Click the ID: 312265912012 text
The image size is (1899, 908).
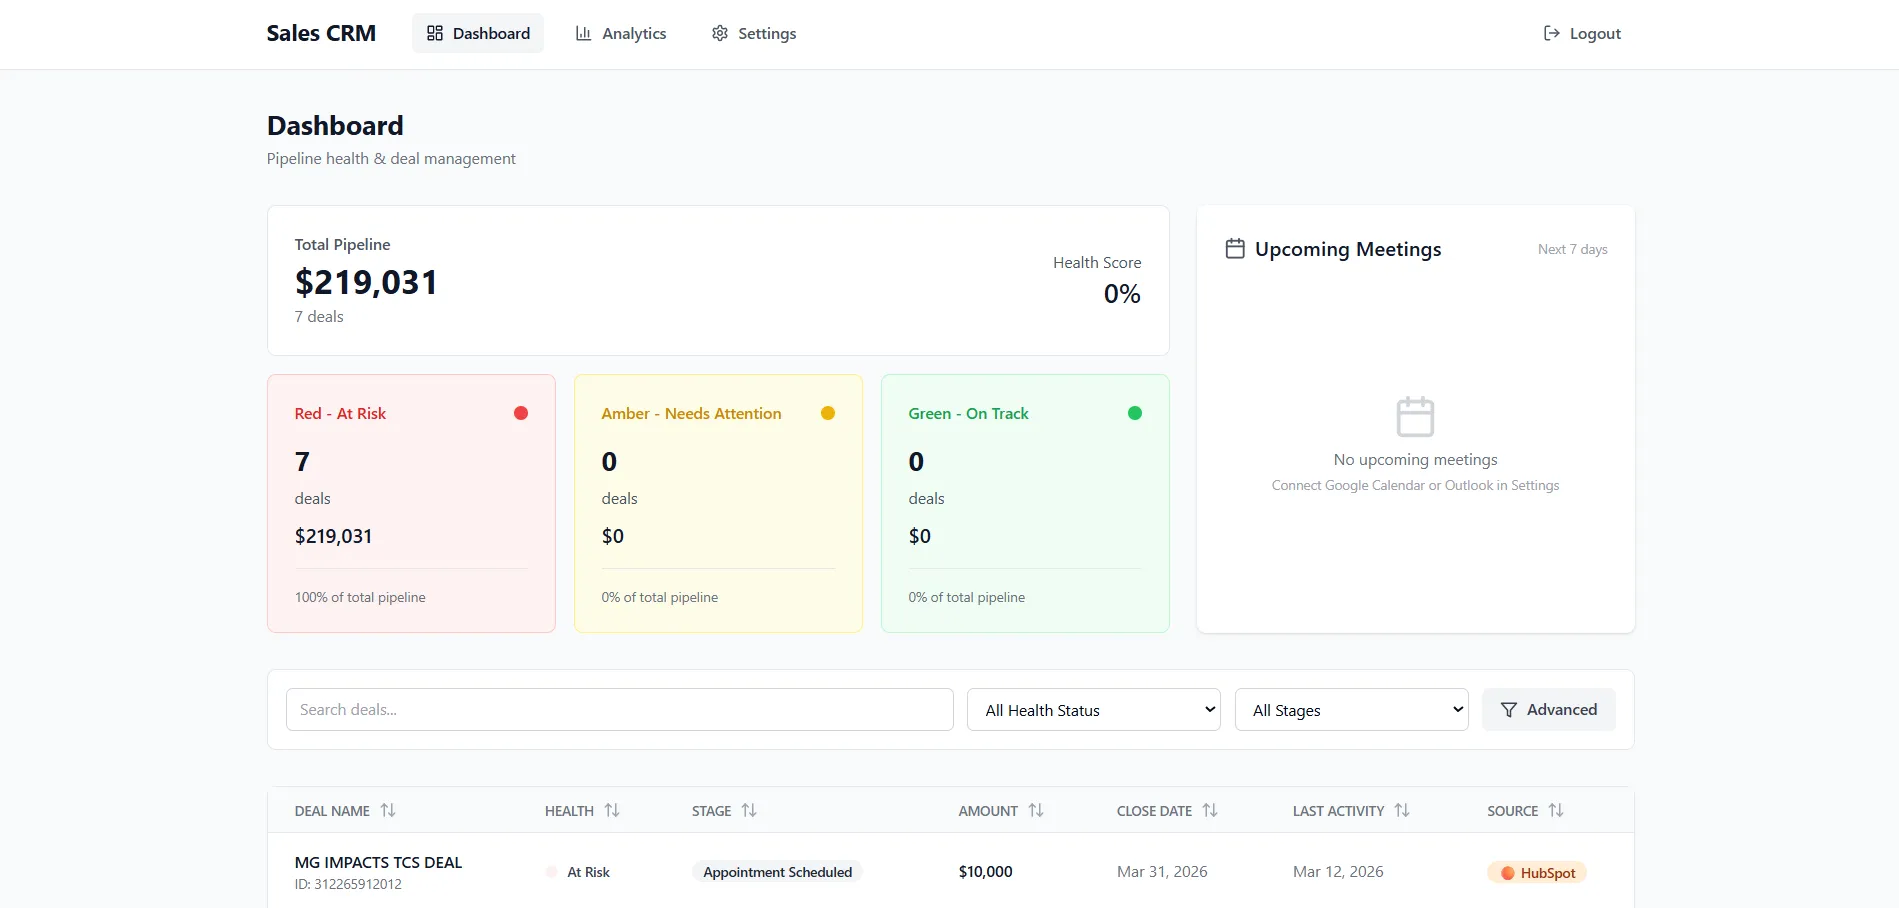click(348, 884)
